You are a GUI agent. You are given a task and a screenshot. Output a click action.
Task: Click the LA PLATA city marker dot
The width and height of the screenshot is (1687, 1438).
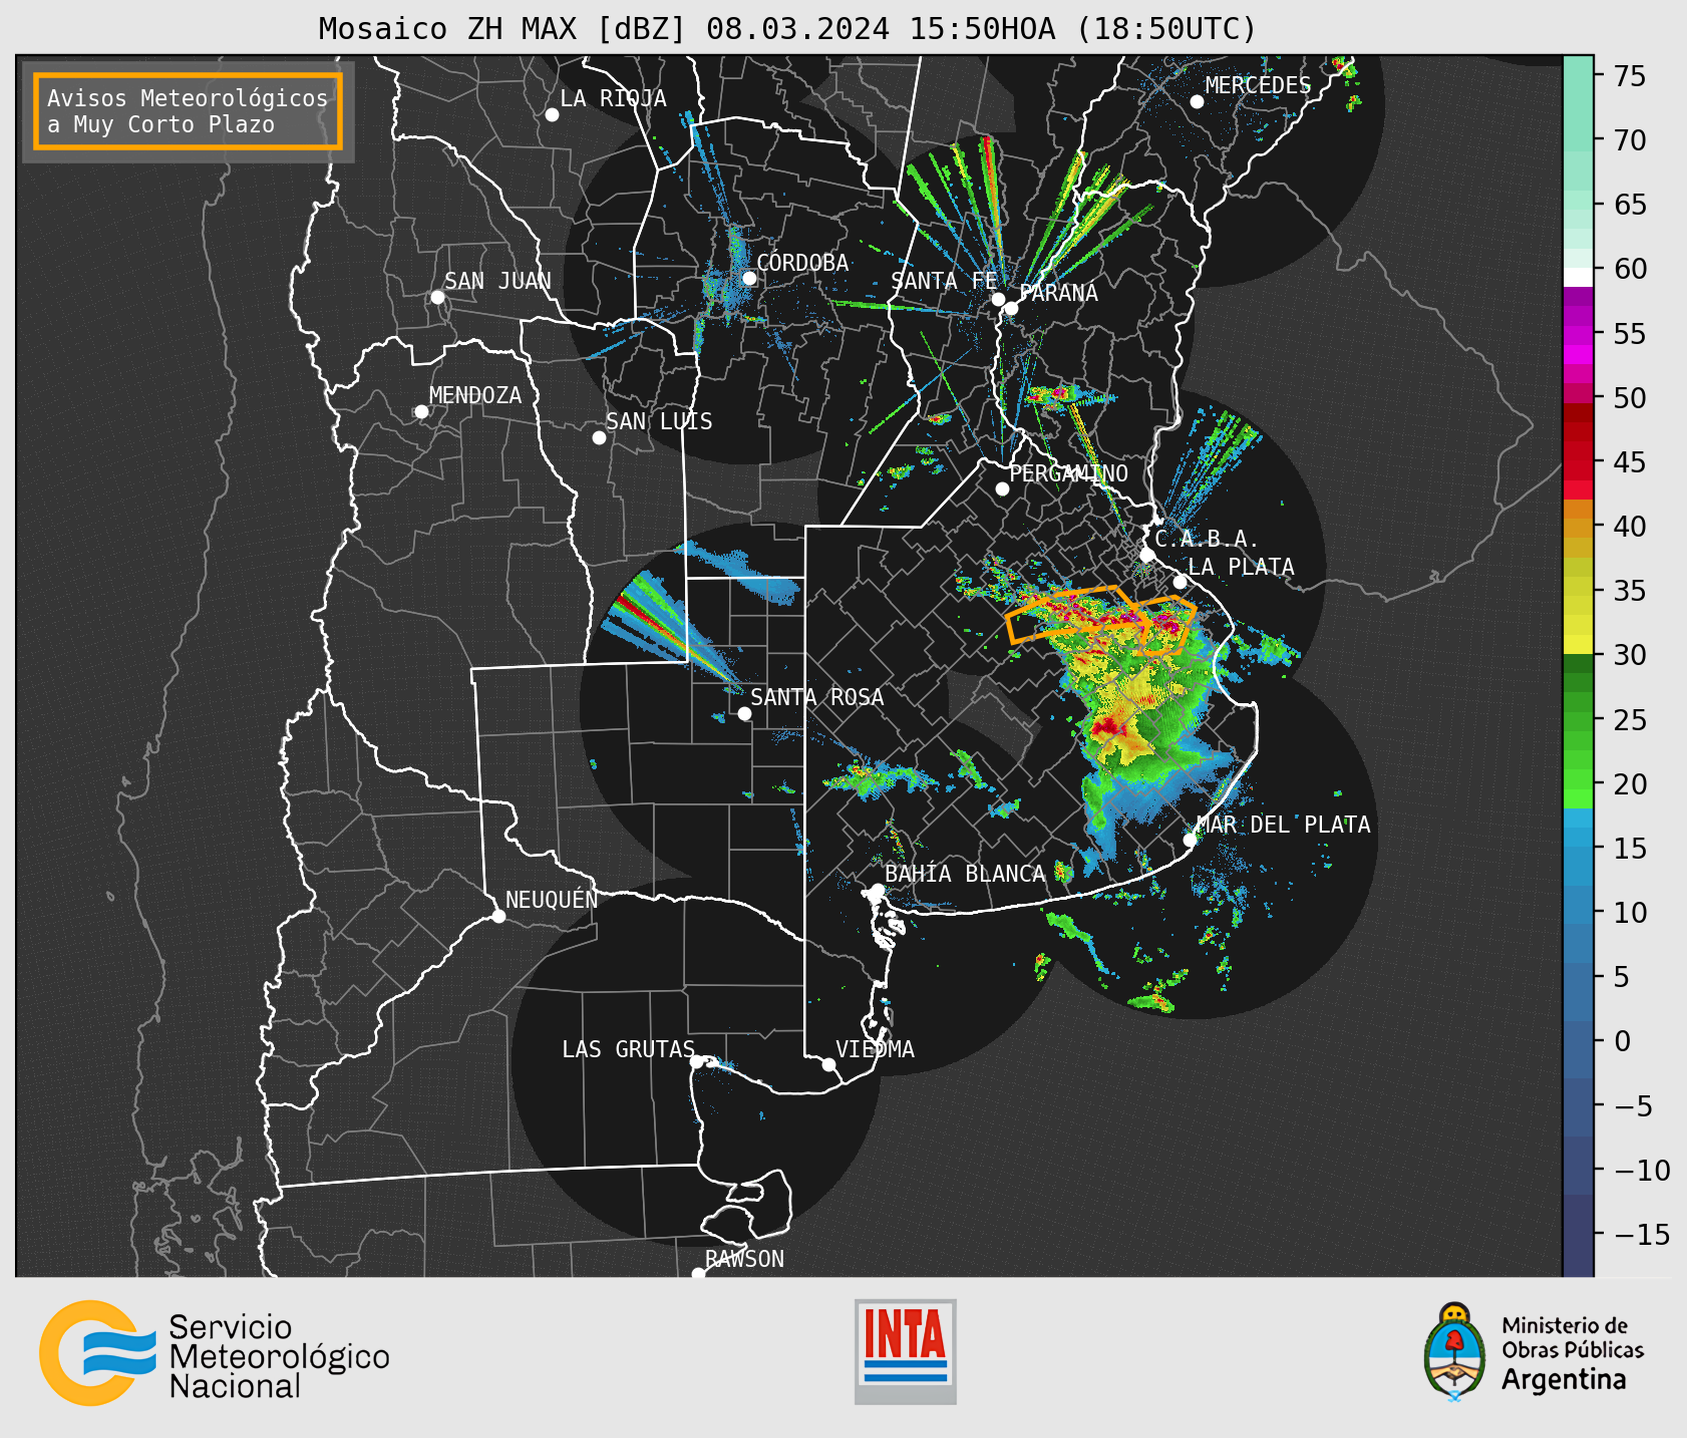tap(1180, 582)
